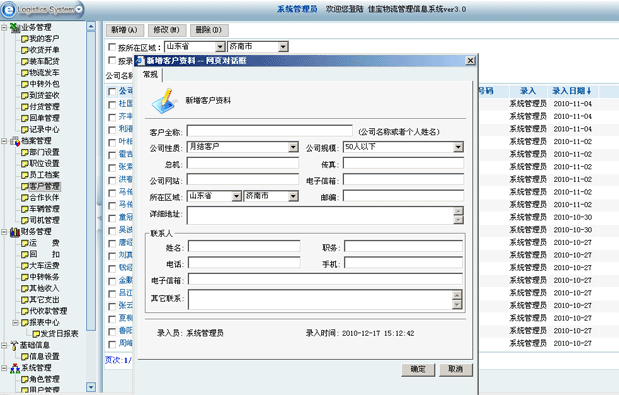Close the 新增客户资料 dialog with X
This screenshot has width=619, height=395.
point(470,60)
